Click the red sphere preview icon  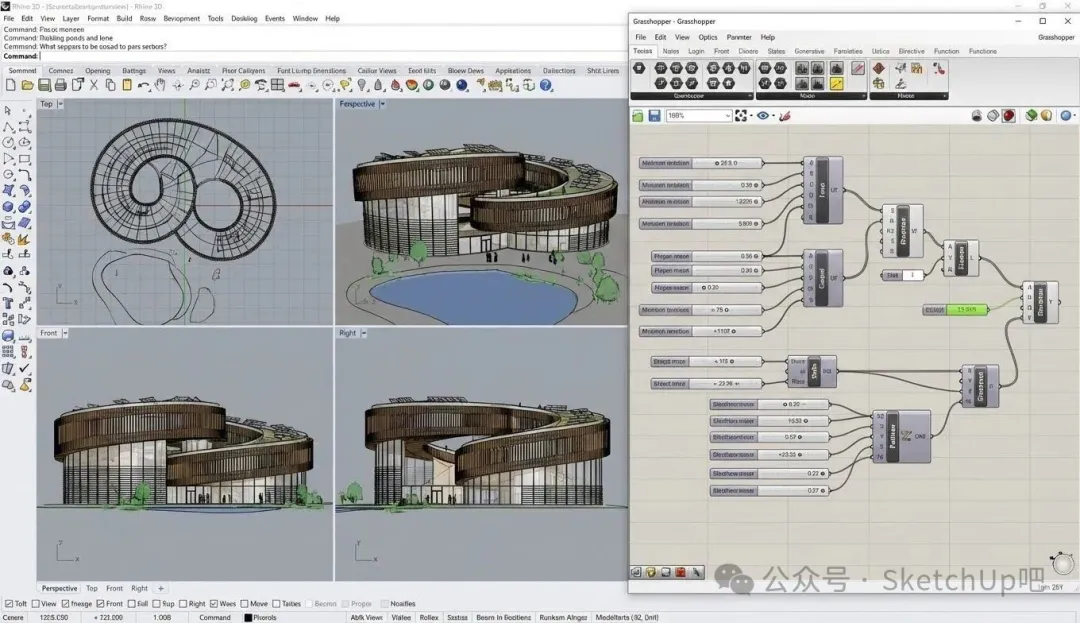click(x=1008, y=116)
